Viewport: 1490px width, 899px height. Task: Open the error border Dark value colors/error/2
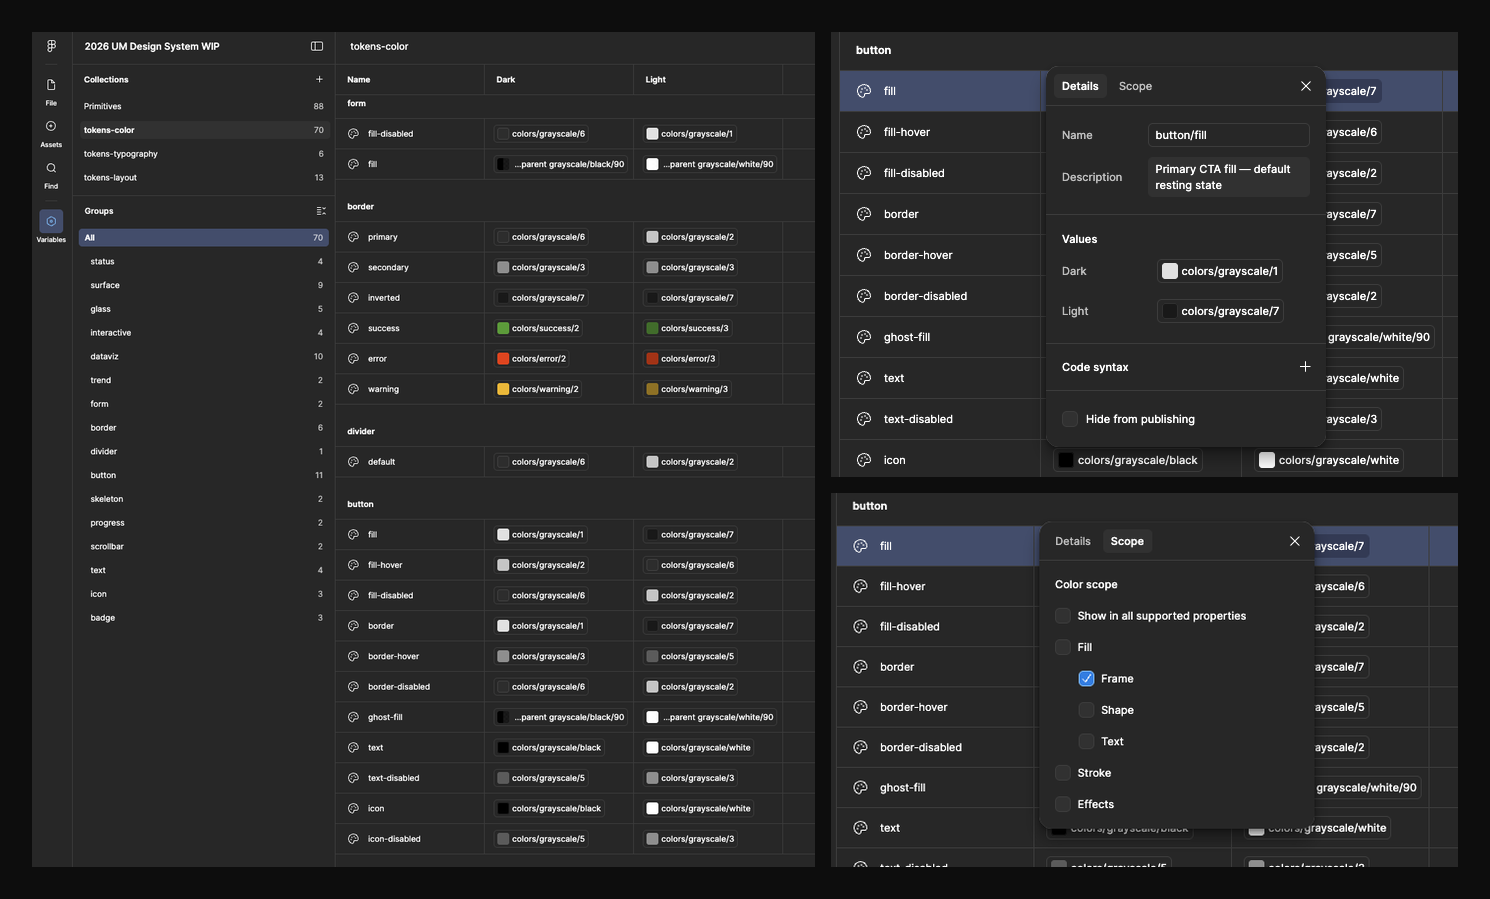pyautogui.click(x=533, y=359)
